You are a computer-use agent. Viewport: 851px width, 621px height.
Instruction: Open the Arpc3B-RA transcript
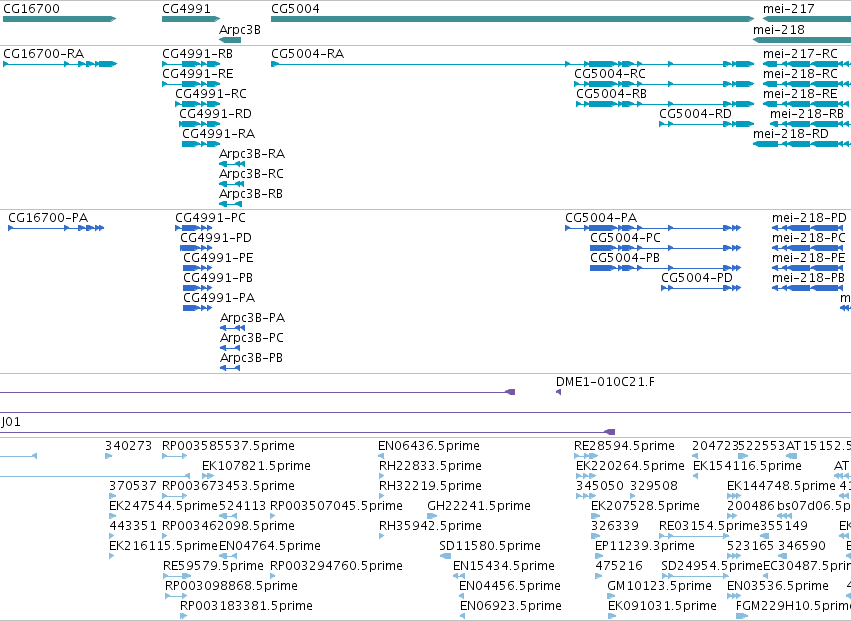(232, 164)
